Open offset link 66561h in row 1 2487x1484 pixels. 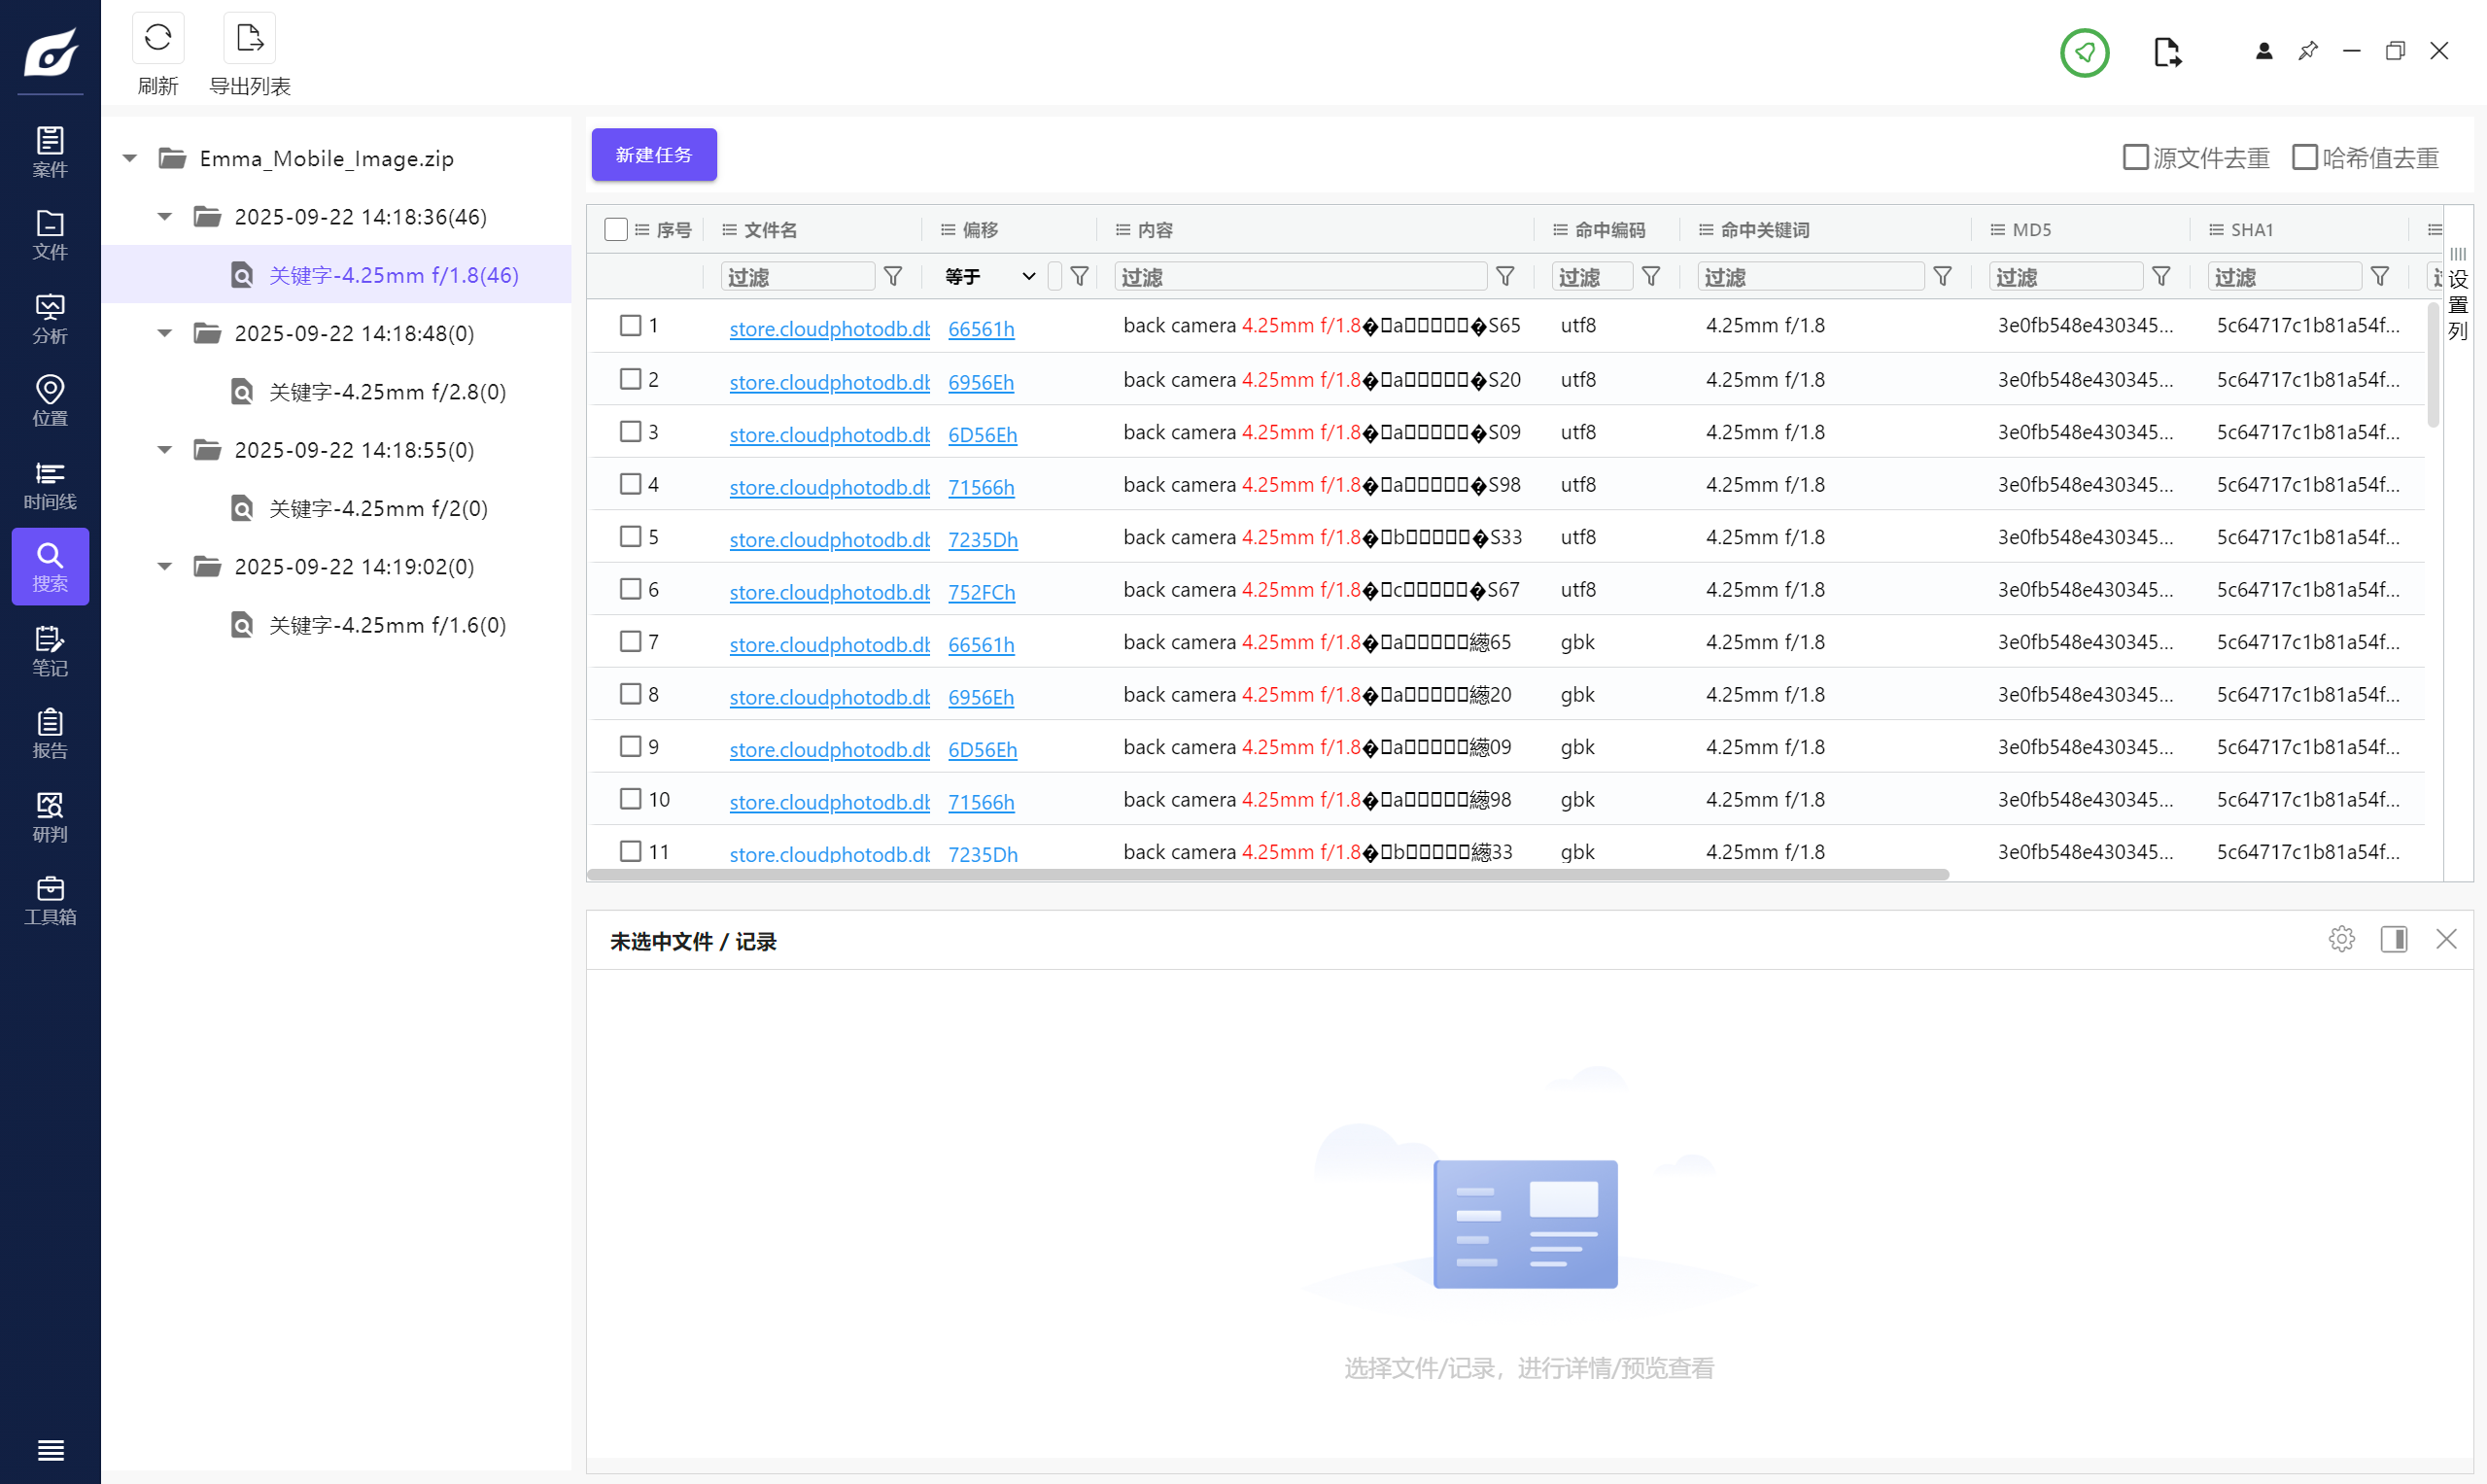point(980,329)
